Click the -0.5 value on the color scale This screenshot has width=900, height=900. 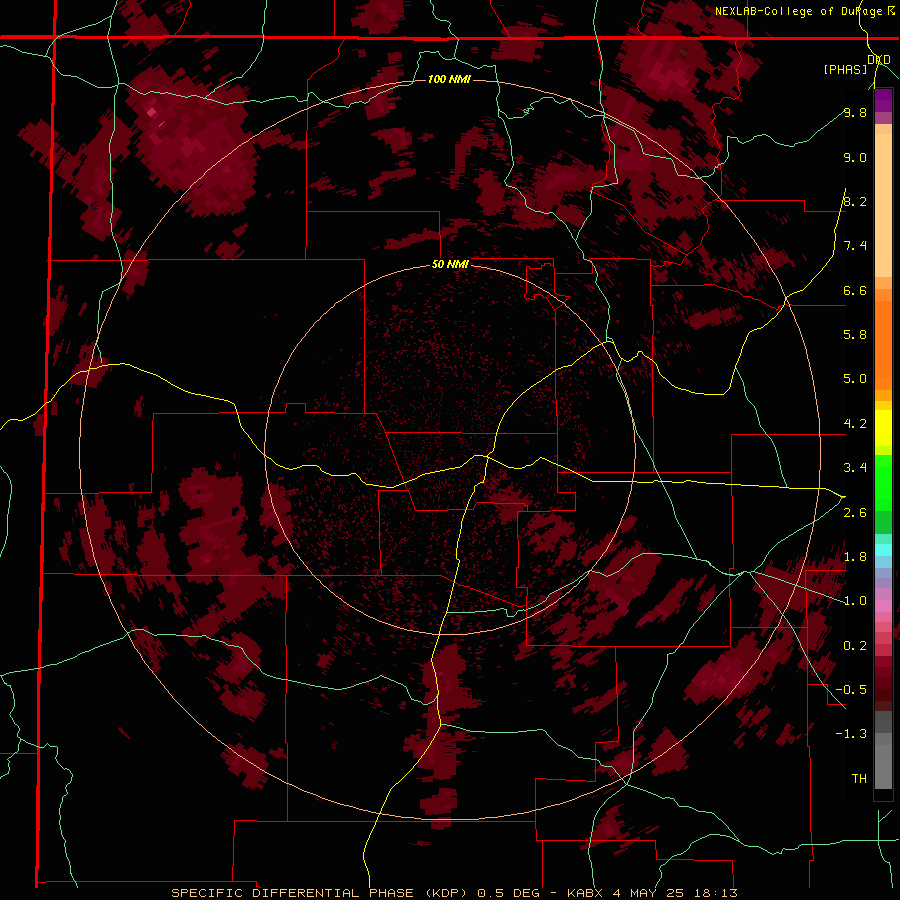coord(851,690)
